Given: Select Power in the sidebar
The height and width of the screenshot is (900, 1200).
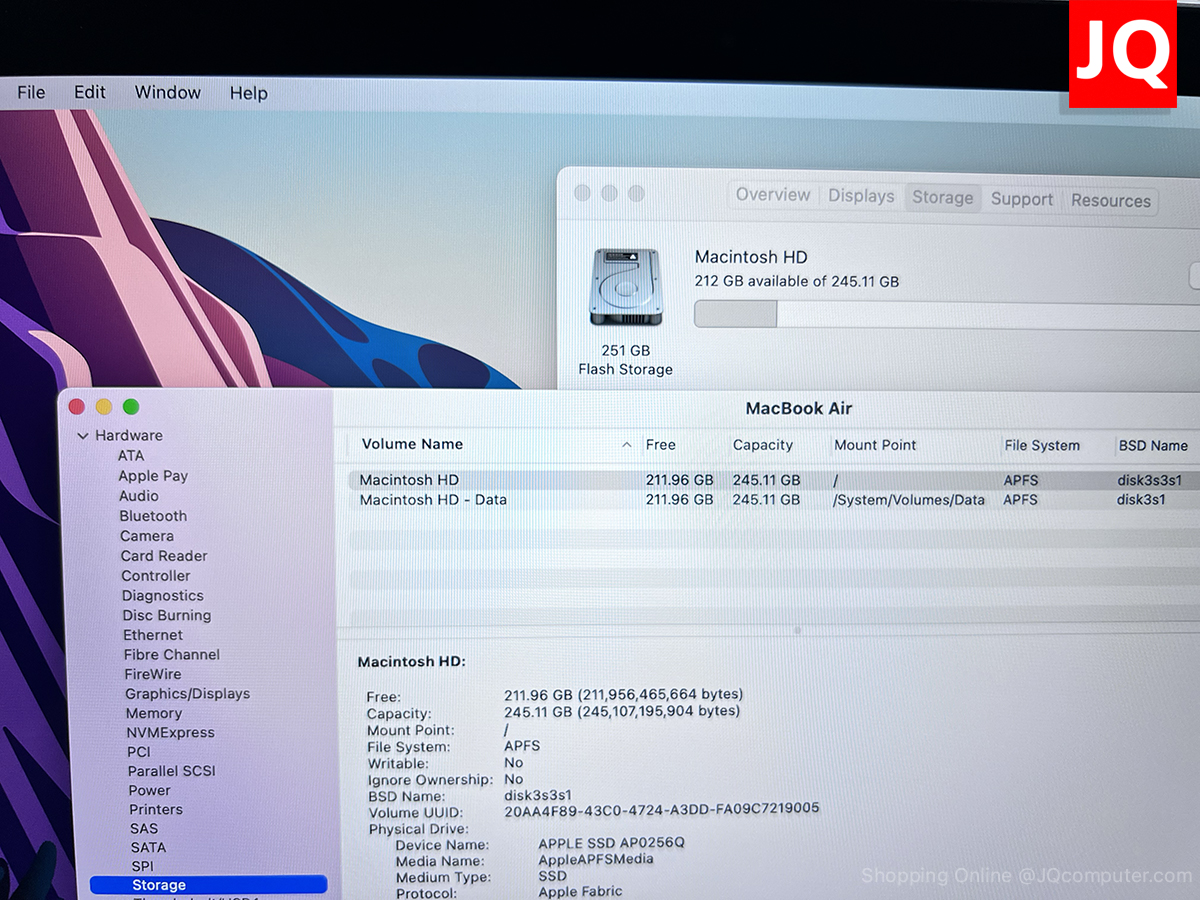Looking at the screenshot, I should click(x=150, y=790).
